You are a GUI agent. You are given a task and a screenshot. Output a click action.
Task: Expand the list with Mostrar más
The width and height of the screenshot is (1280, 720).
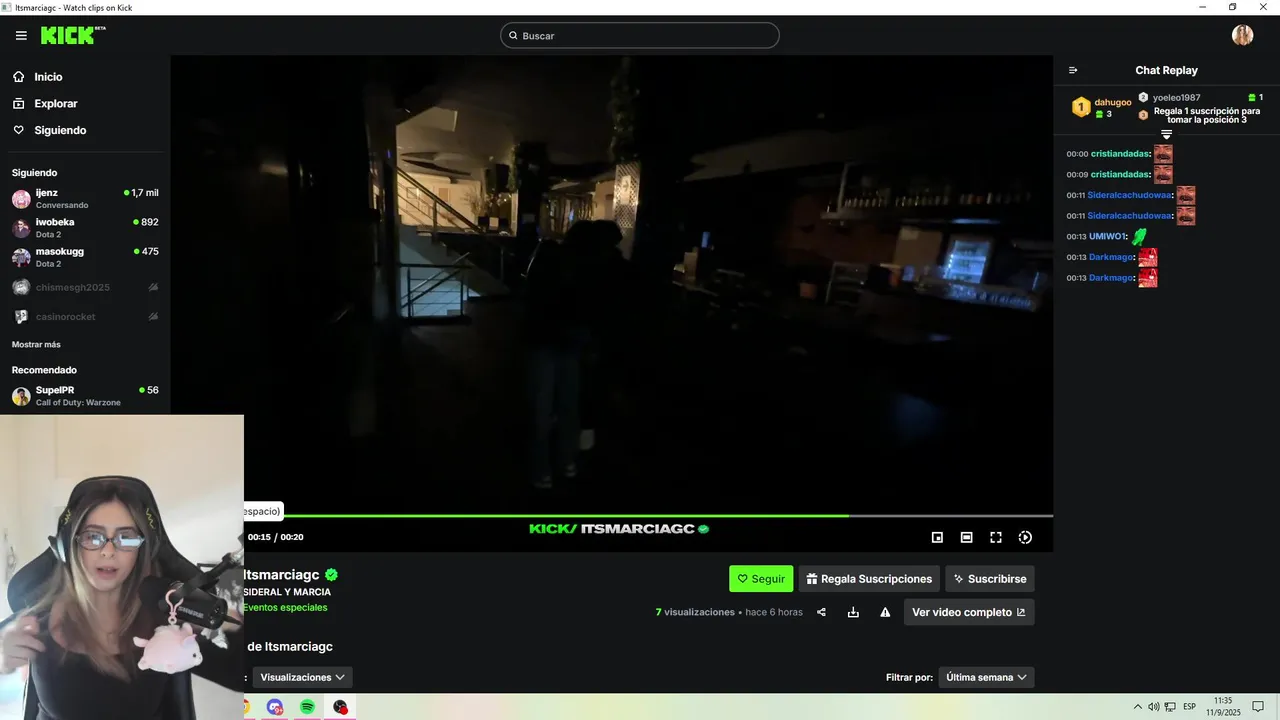pos(36,344)
